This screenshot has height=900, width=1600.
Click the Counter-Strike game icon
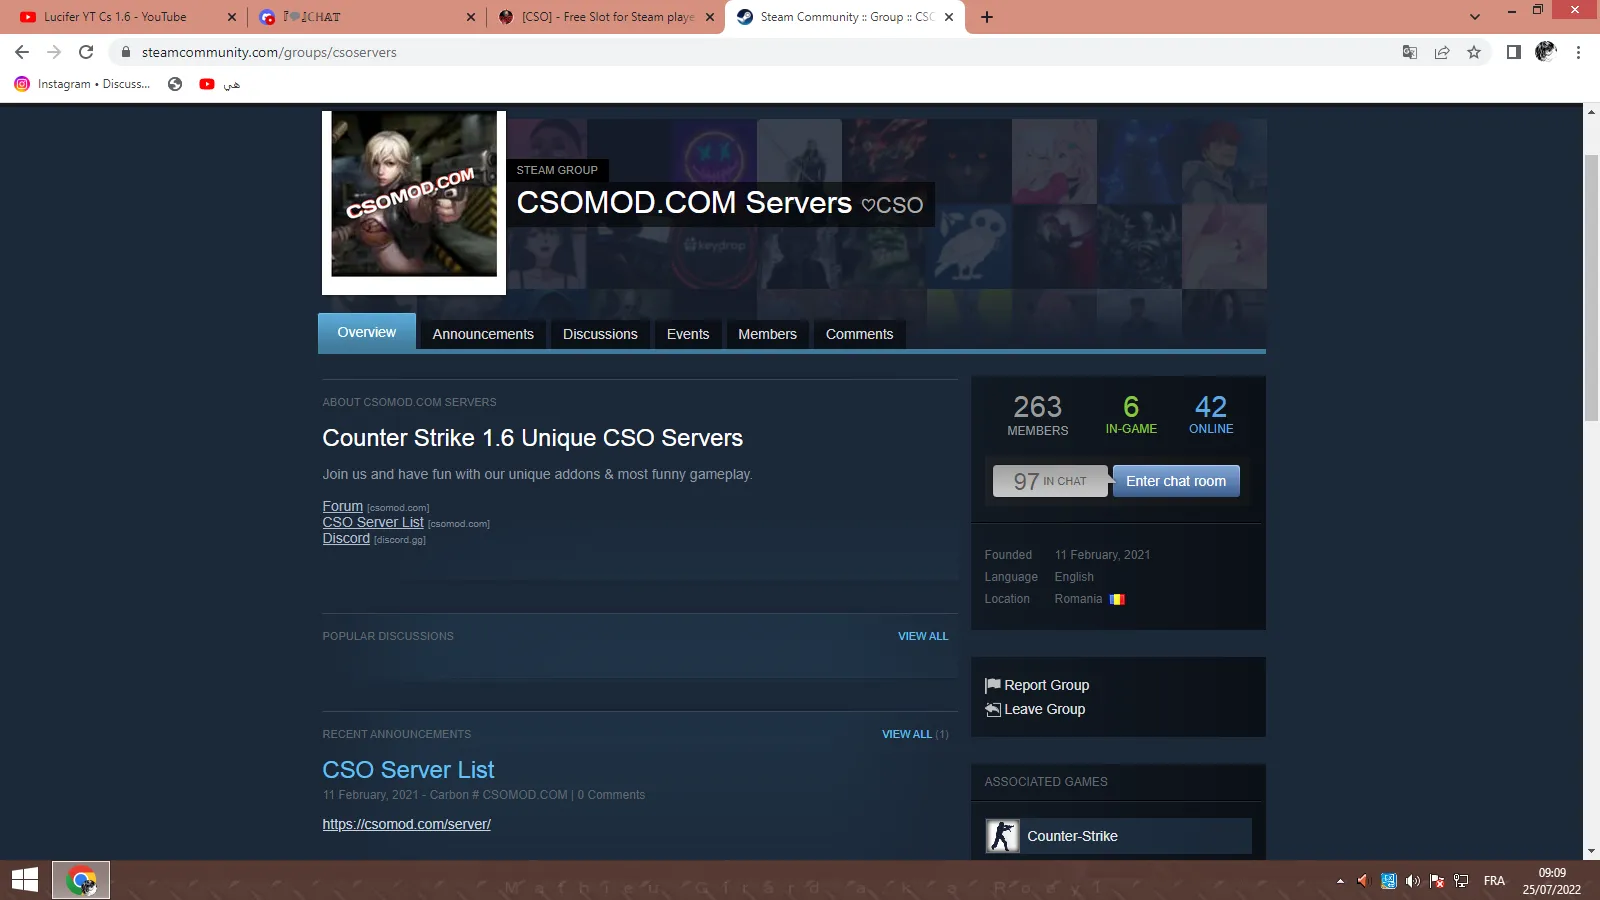pos(1002,836)
